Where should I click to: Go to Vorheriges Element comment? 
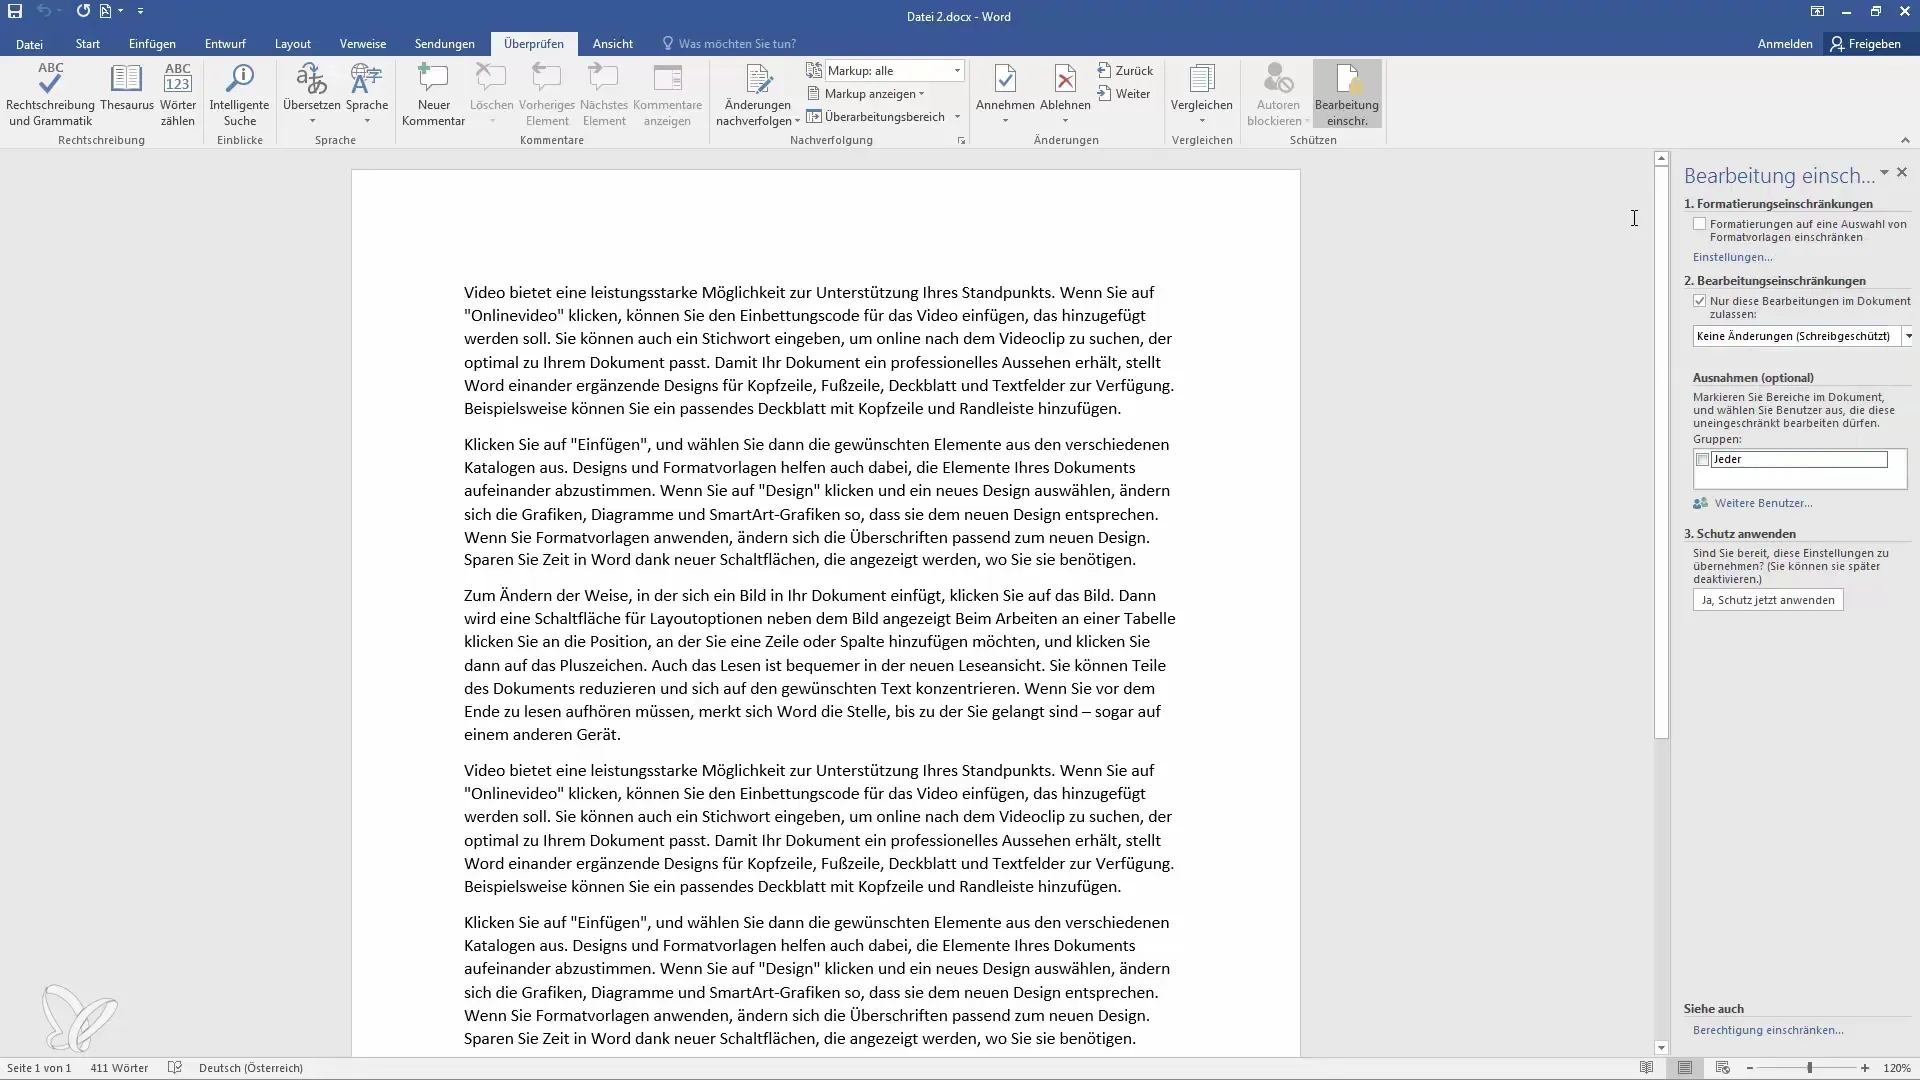547,94
